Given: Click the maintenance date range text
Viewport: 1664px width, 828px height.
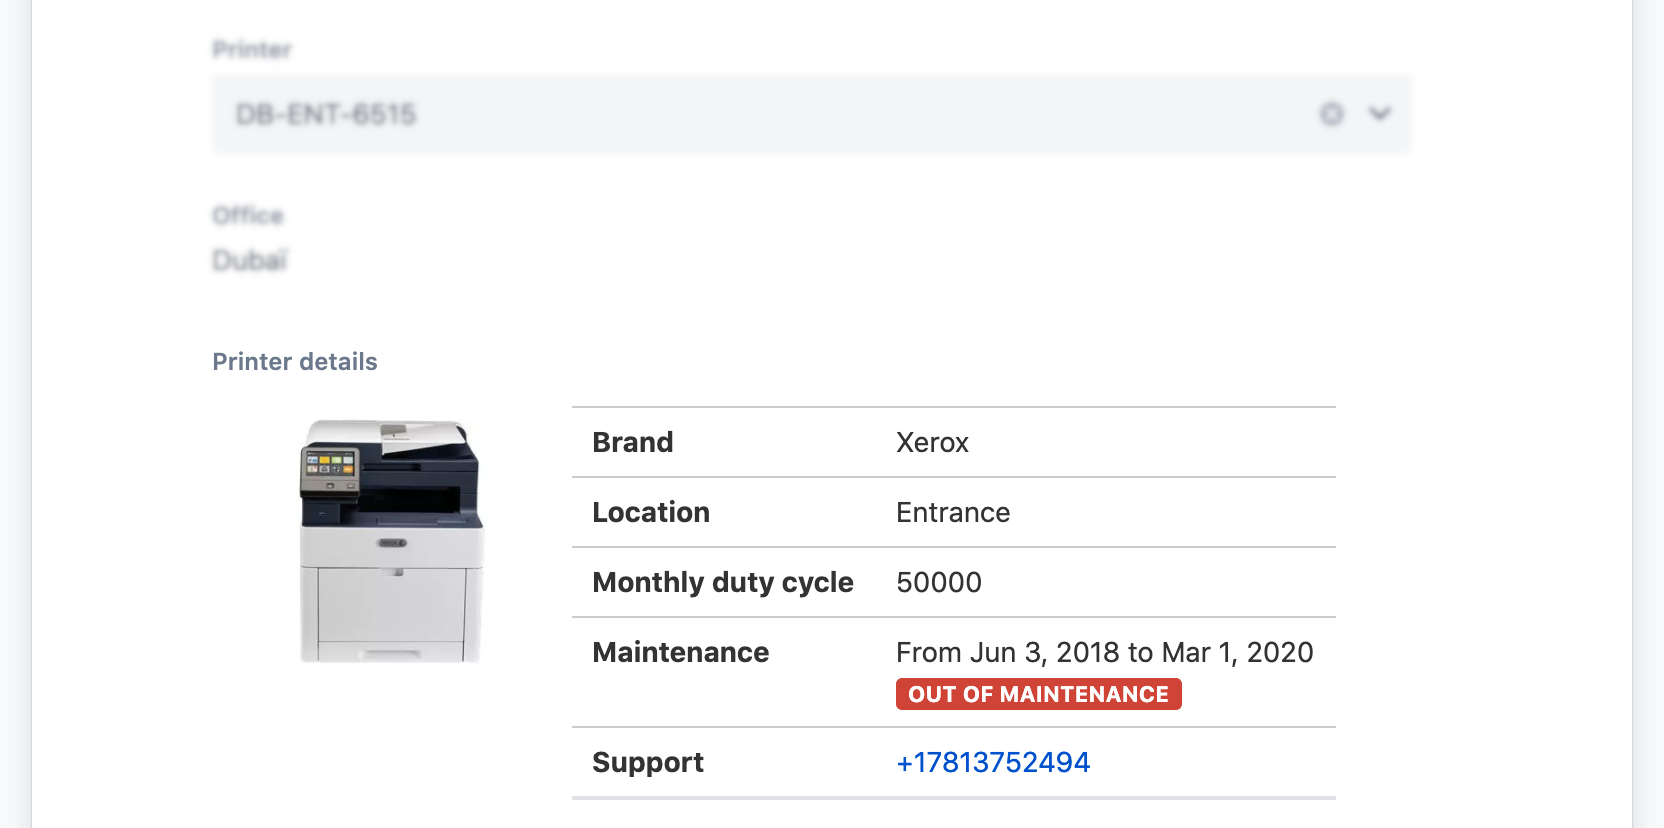Looking at the screenshot, I should tap(1104, 652).
